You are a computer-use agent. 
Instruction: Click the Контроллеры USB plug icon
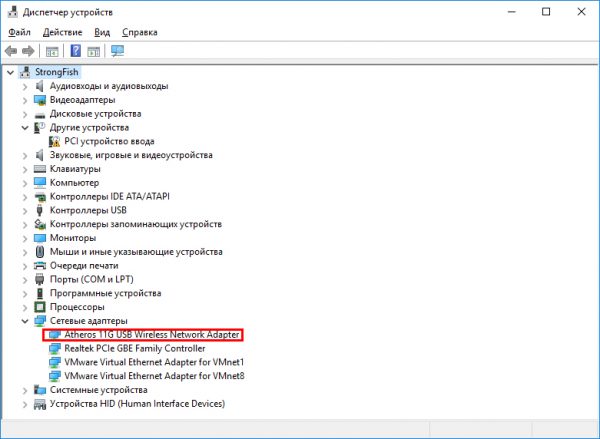pyautogui.click(x=39, y=210)
